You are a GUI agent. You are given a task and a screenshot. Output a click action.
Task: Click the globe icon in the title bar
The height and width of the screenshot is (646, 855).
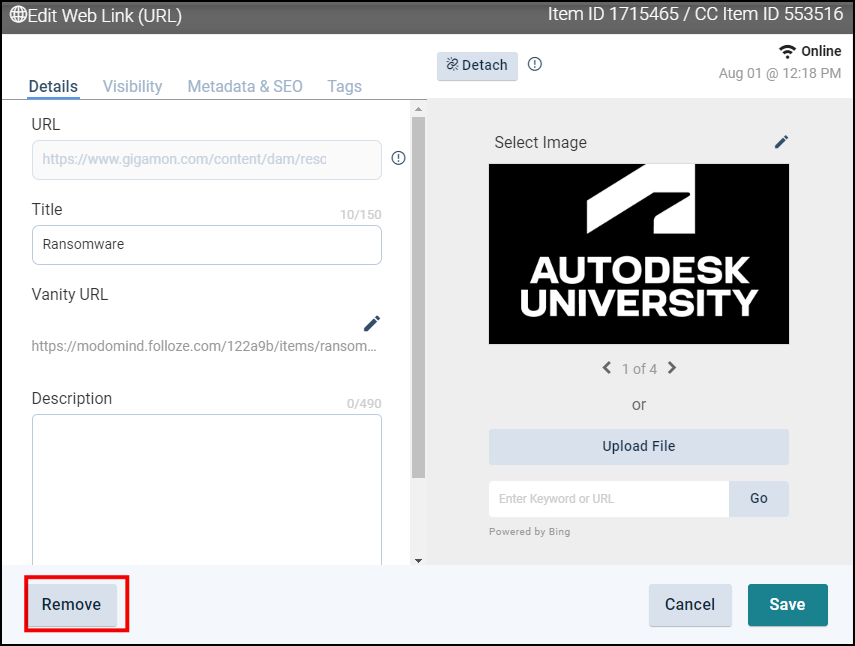(18, 16)
